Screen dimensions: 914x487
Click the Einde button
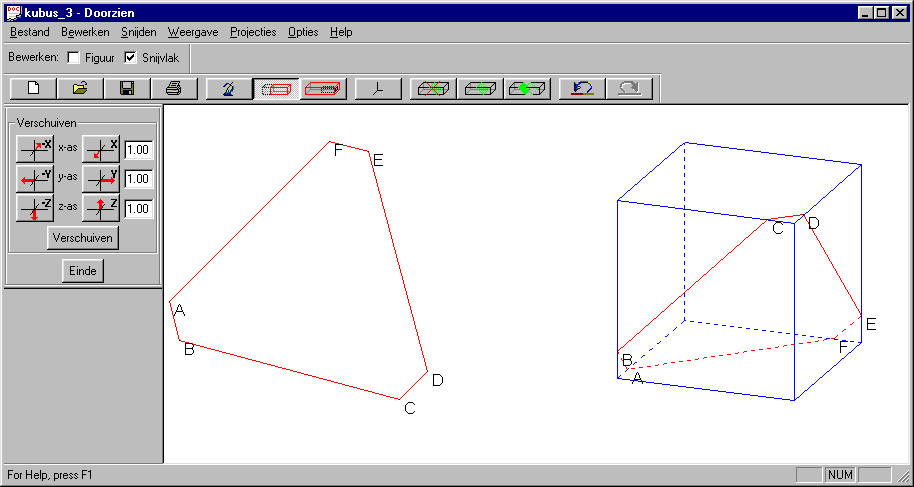pyautogui.click(x=83, y=271)
